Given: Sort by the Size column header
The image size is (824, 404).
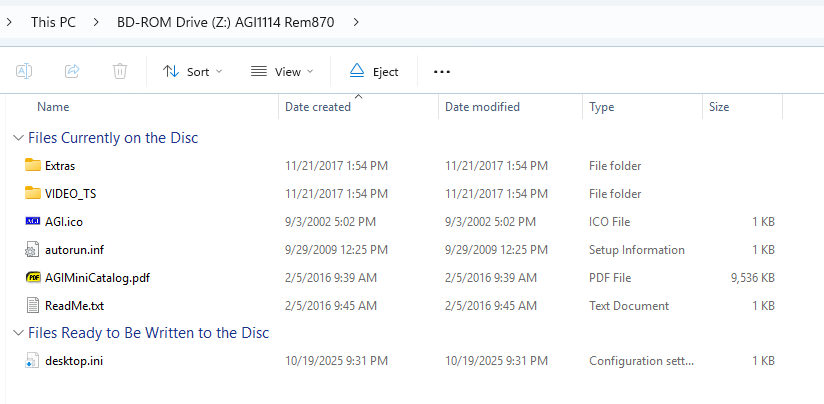Looking at the screenshot, I should click(719, 107).
